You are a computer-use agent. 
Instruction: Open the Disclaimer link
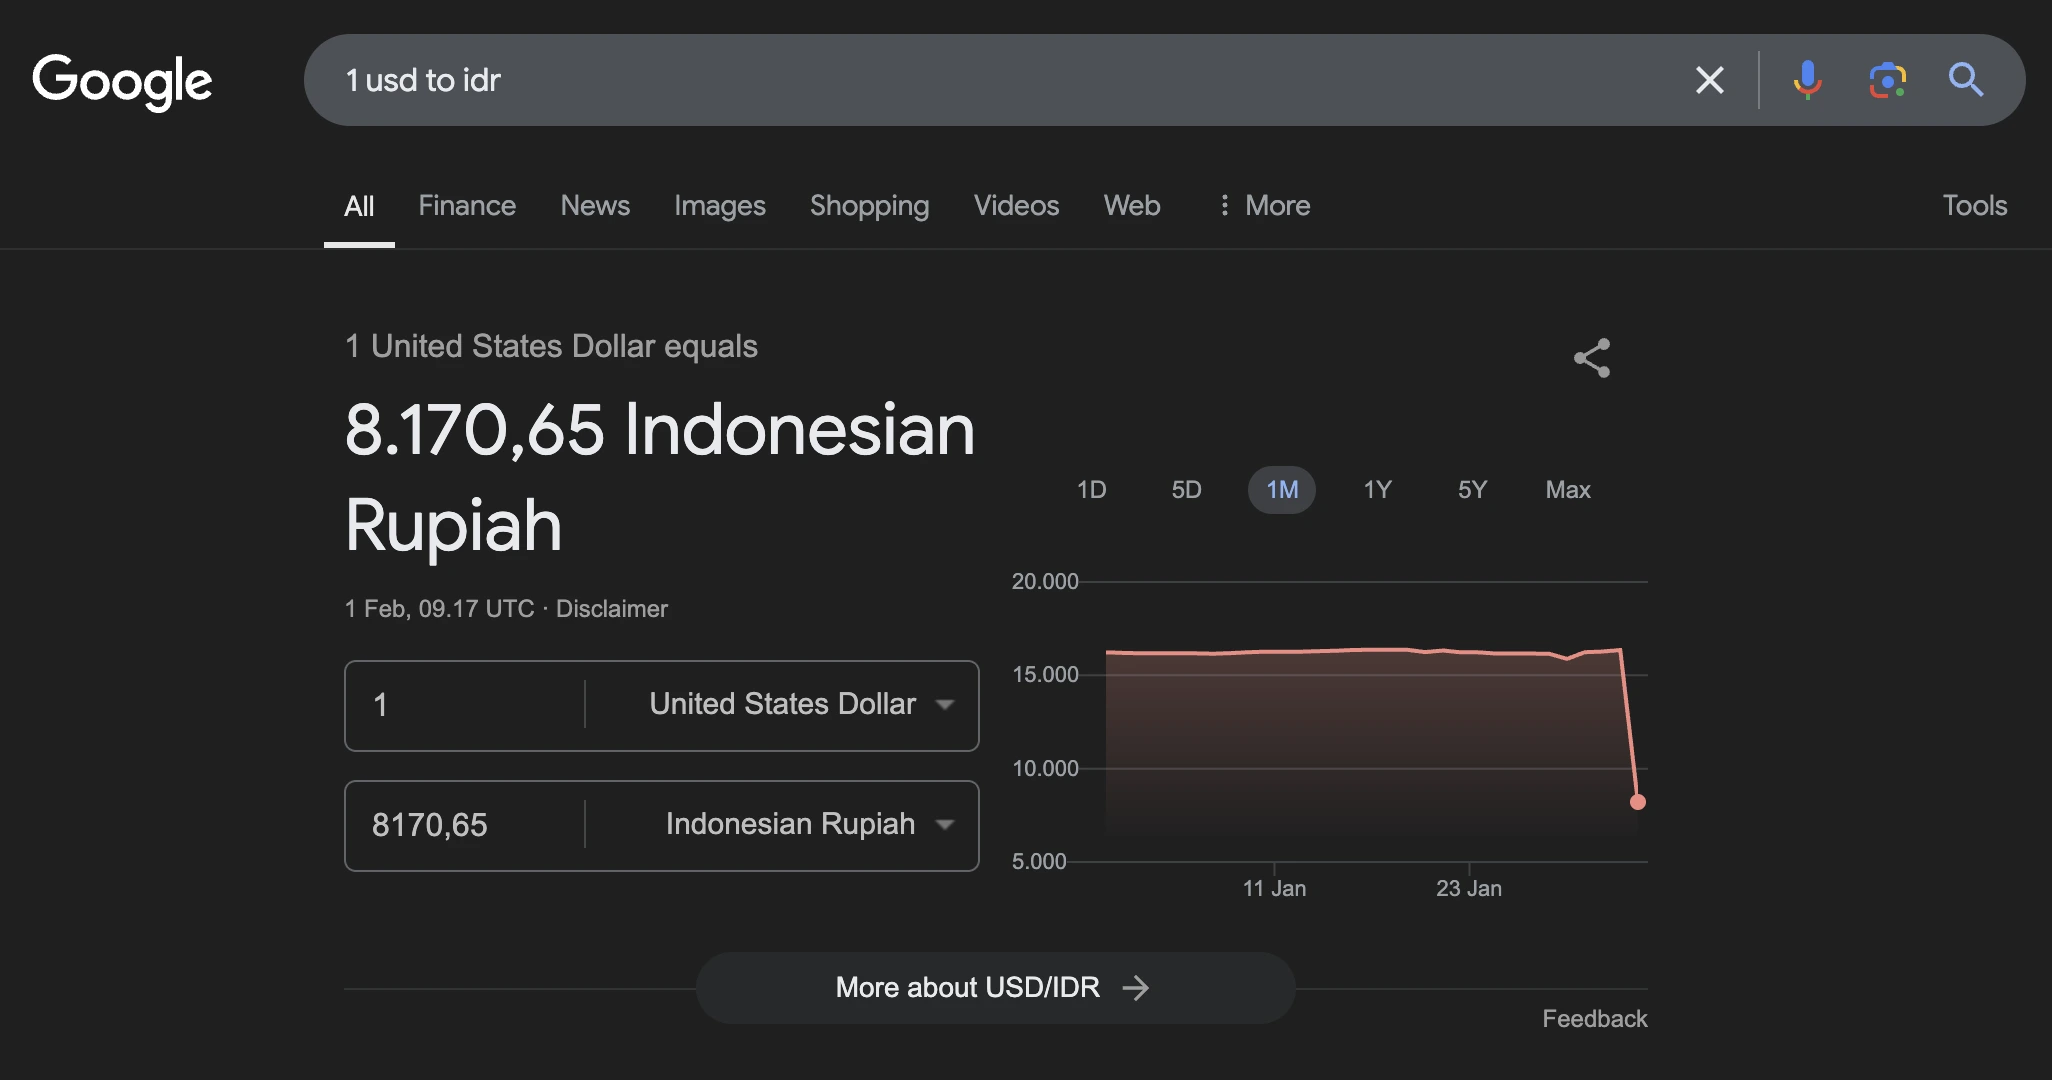[611, 609]
